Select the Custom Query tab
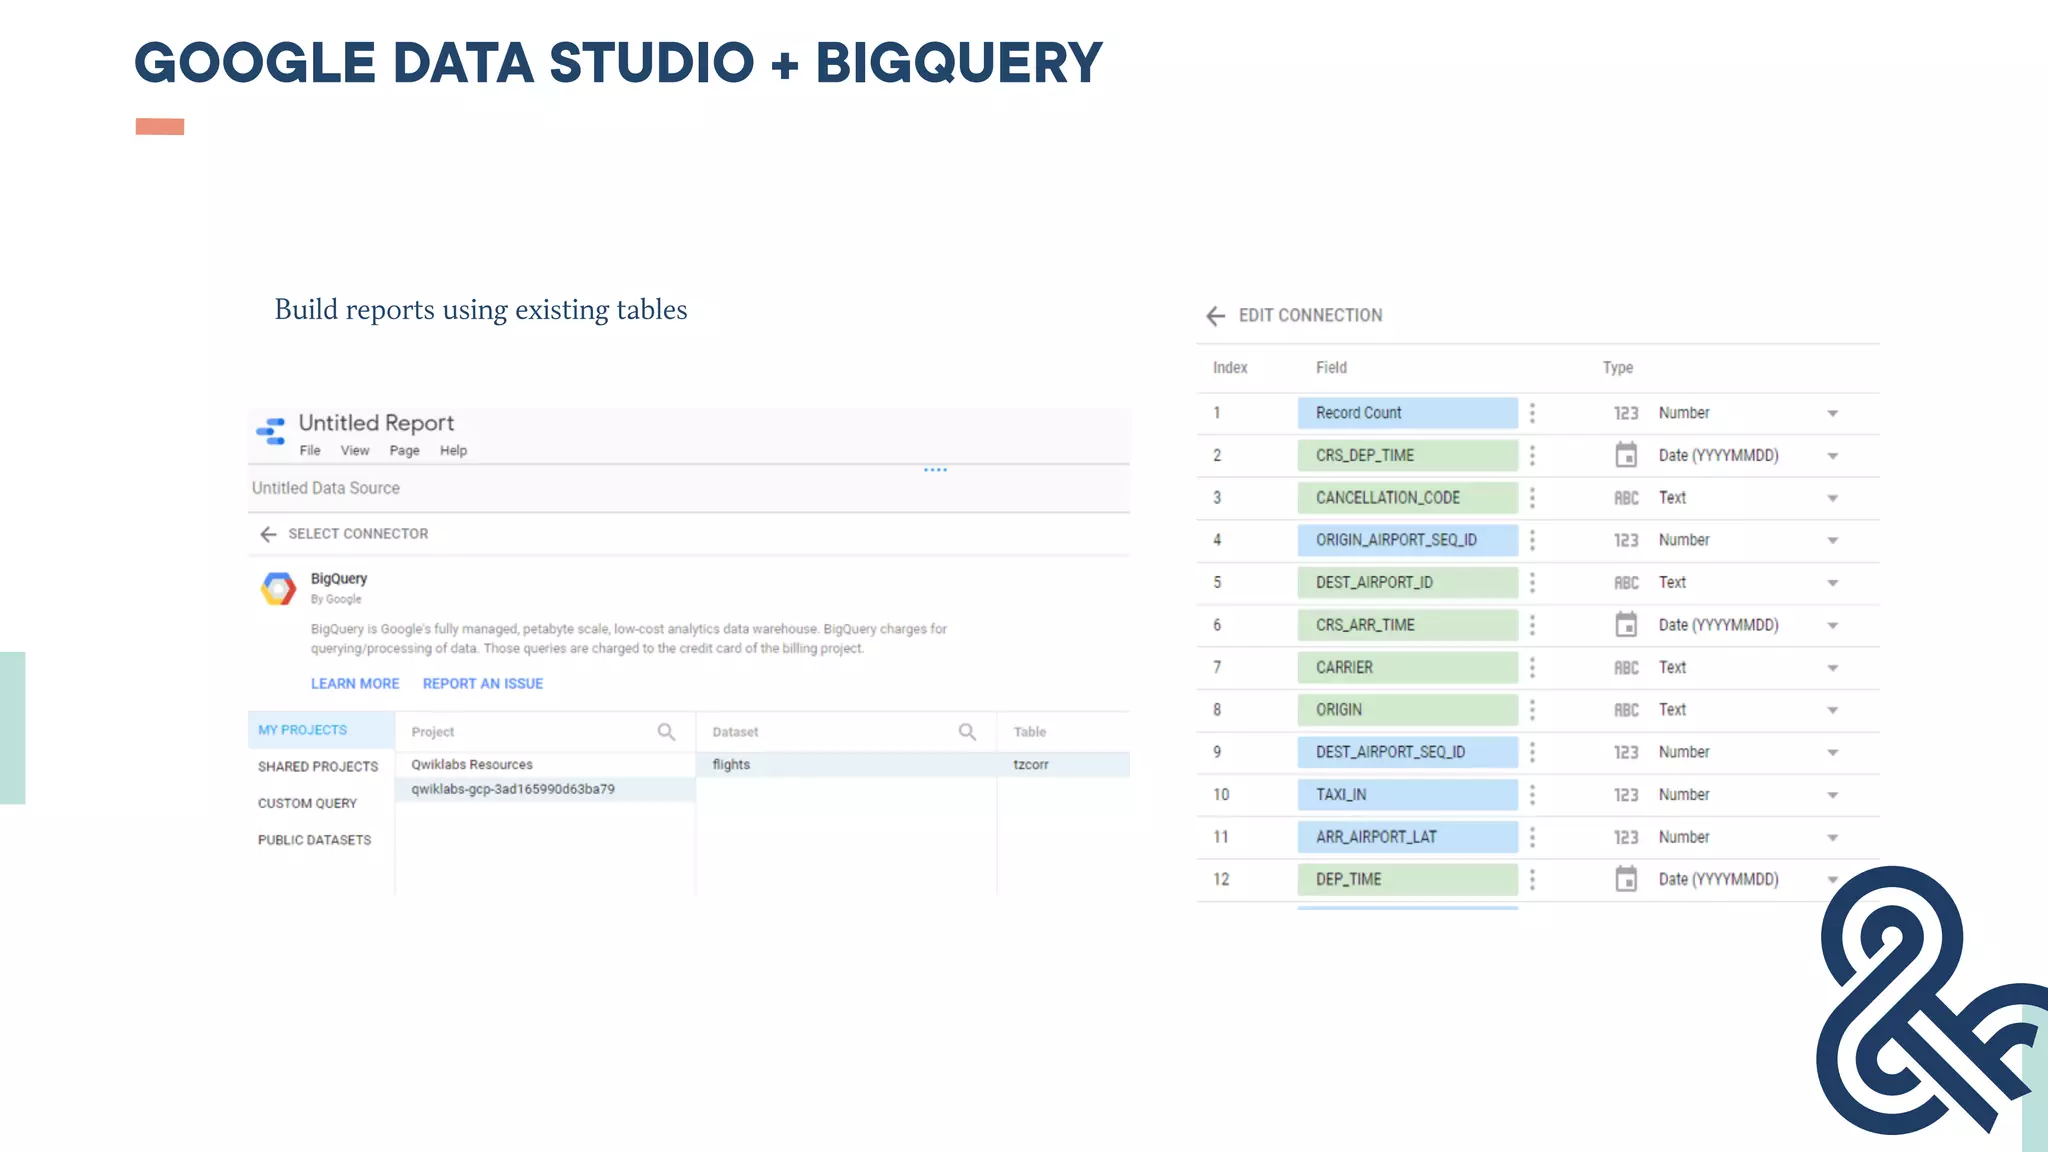 (x=307, y=804)
